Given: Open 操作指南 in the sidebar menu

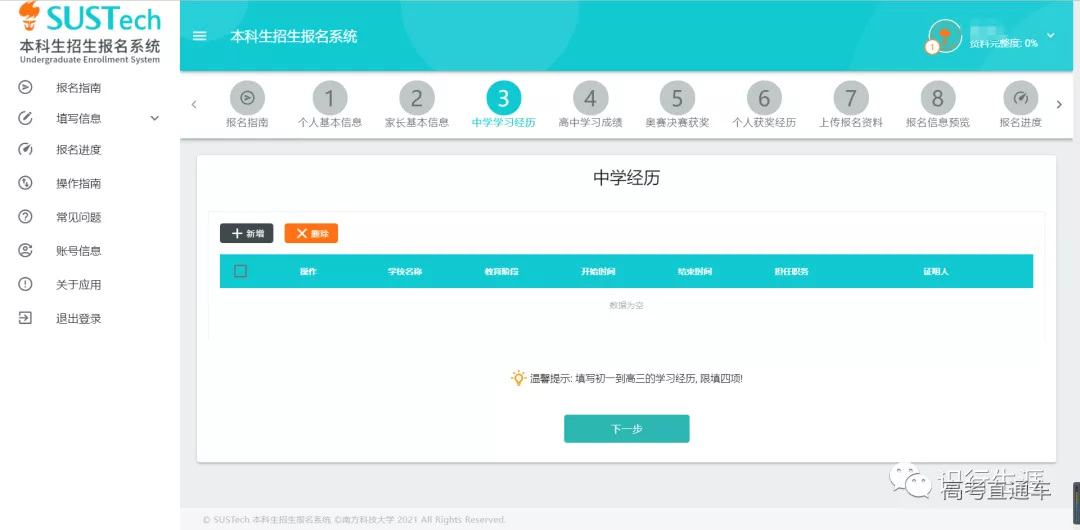Looking at the screenshot, I should click(79, 183).
